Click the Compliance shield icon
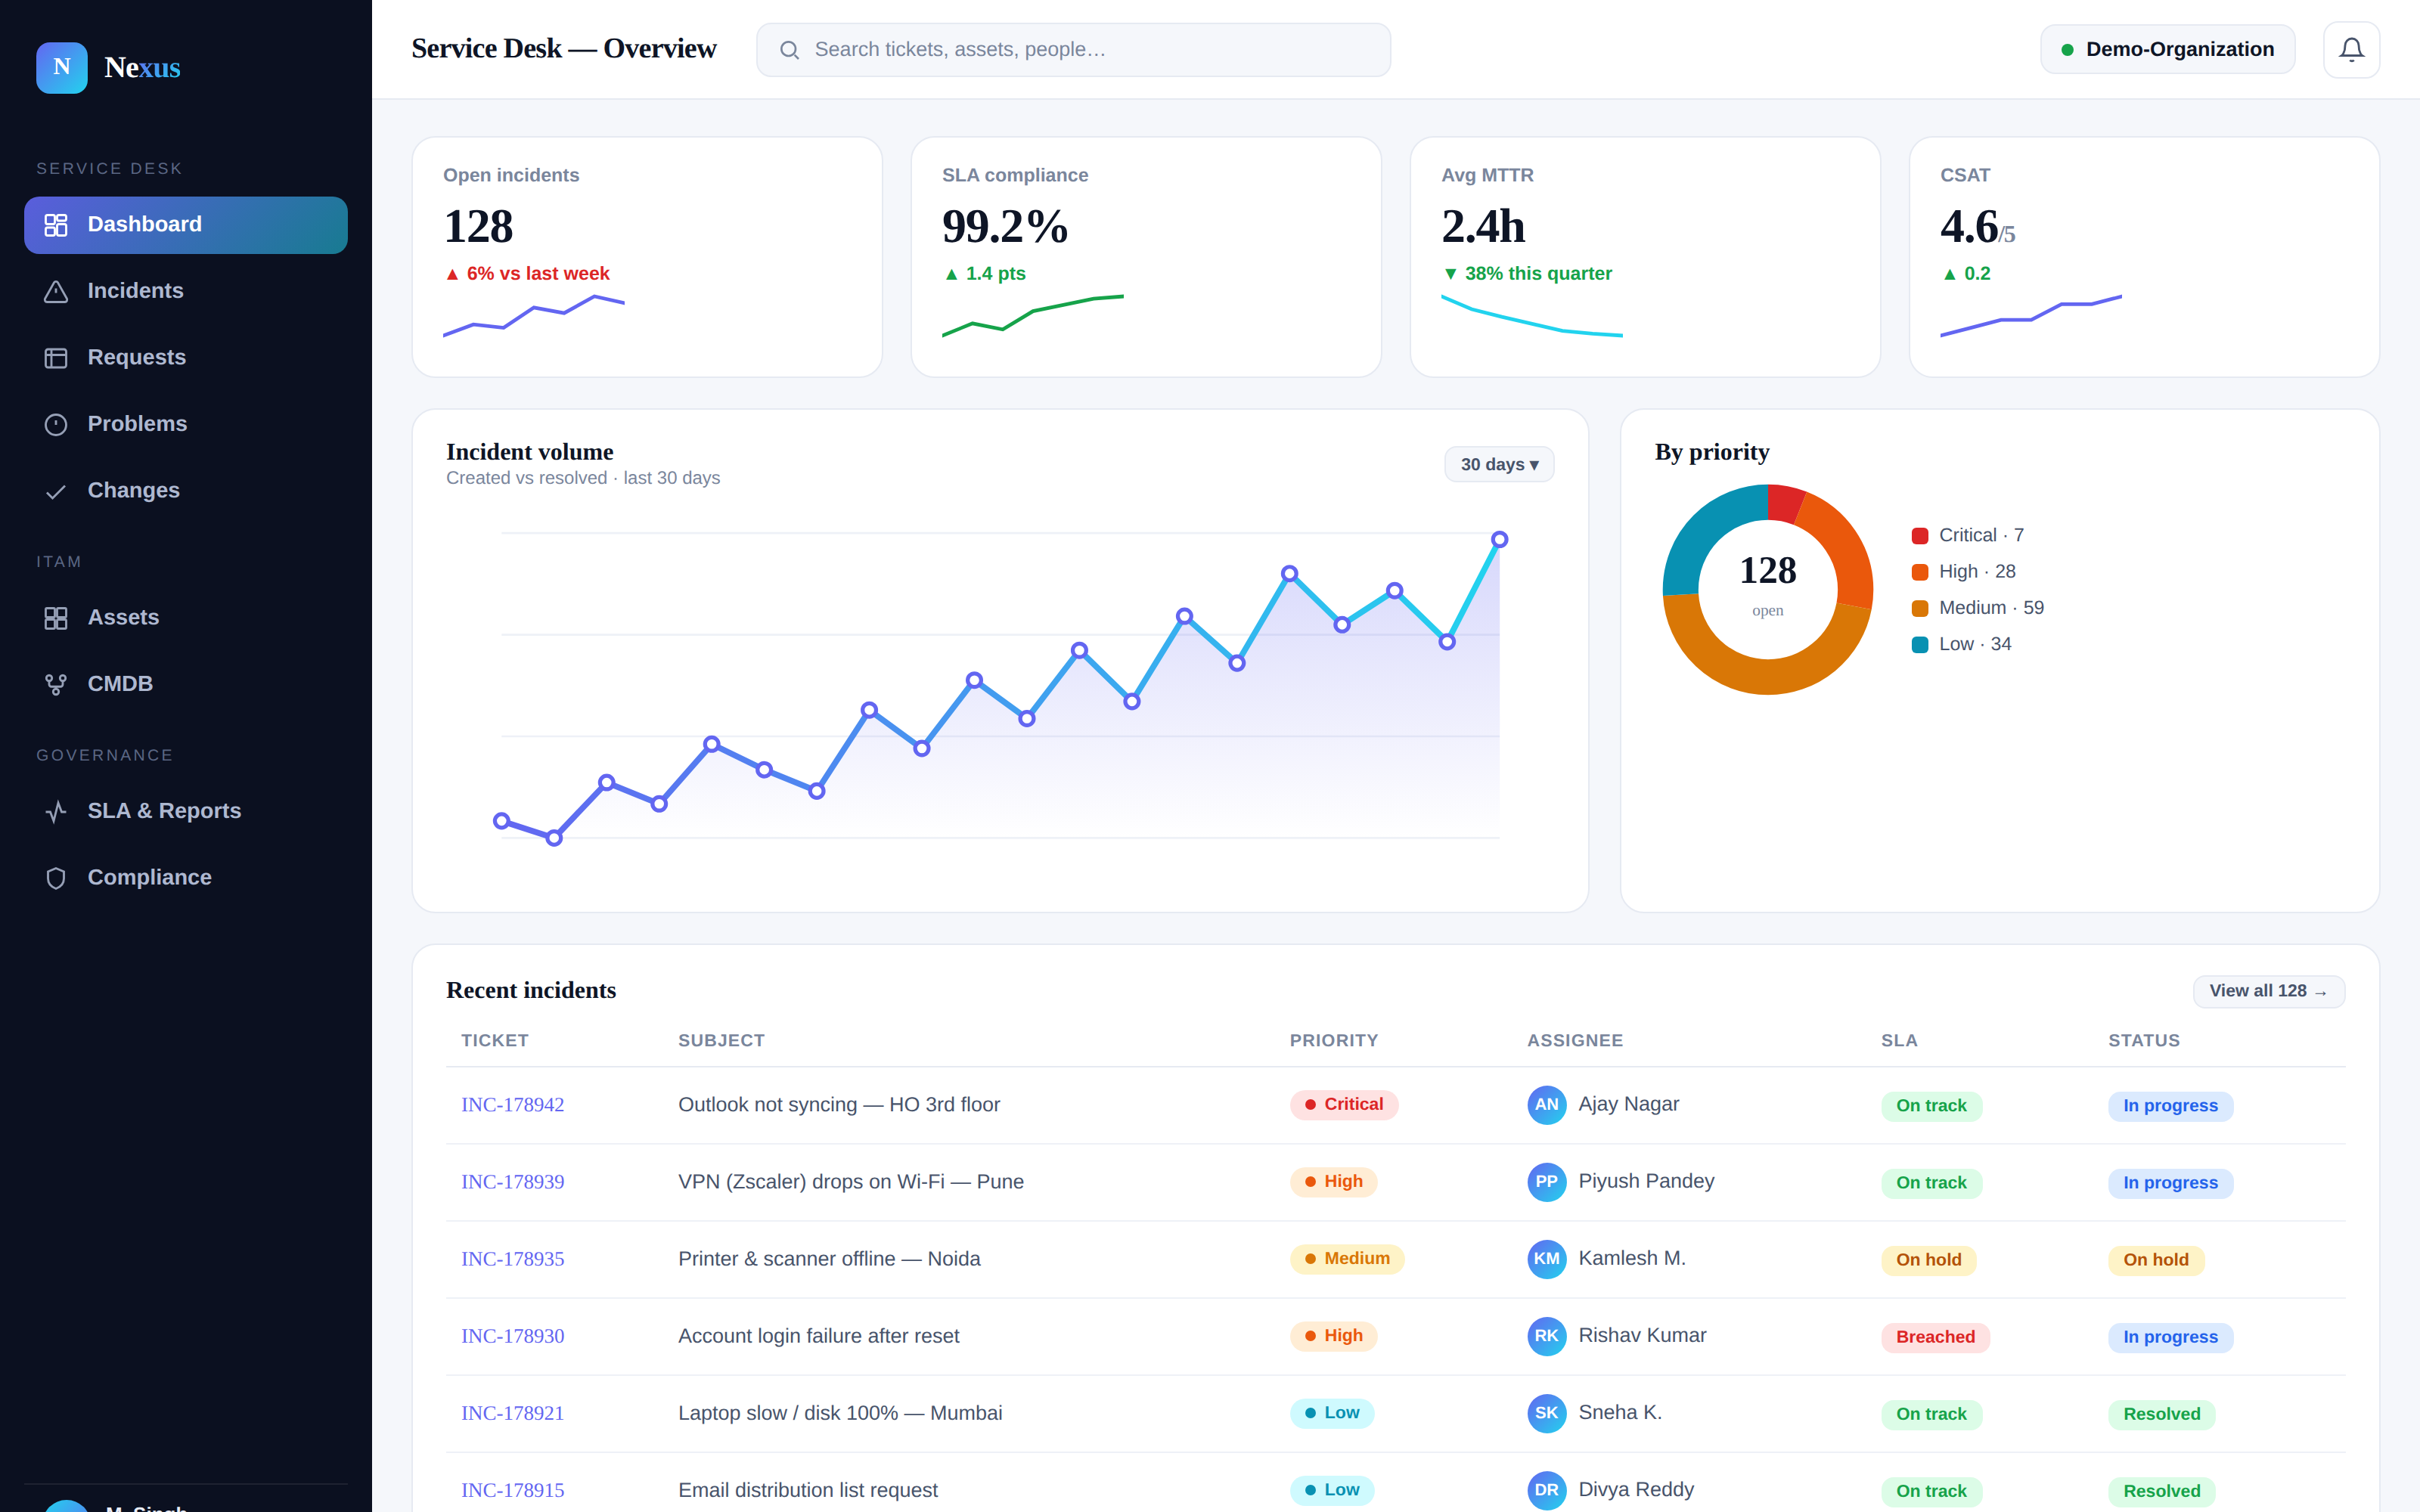Screen dimensions: 2420x1512 tap(56, 878)
